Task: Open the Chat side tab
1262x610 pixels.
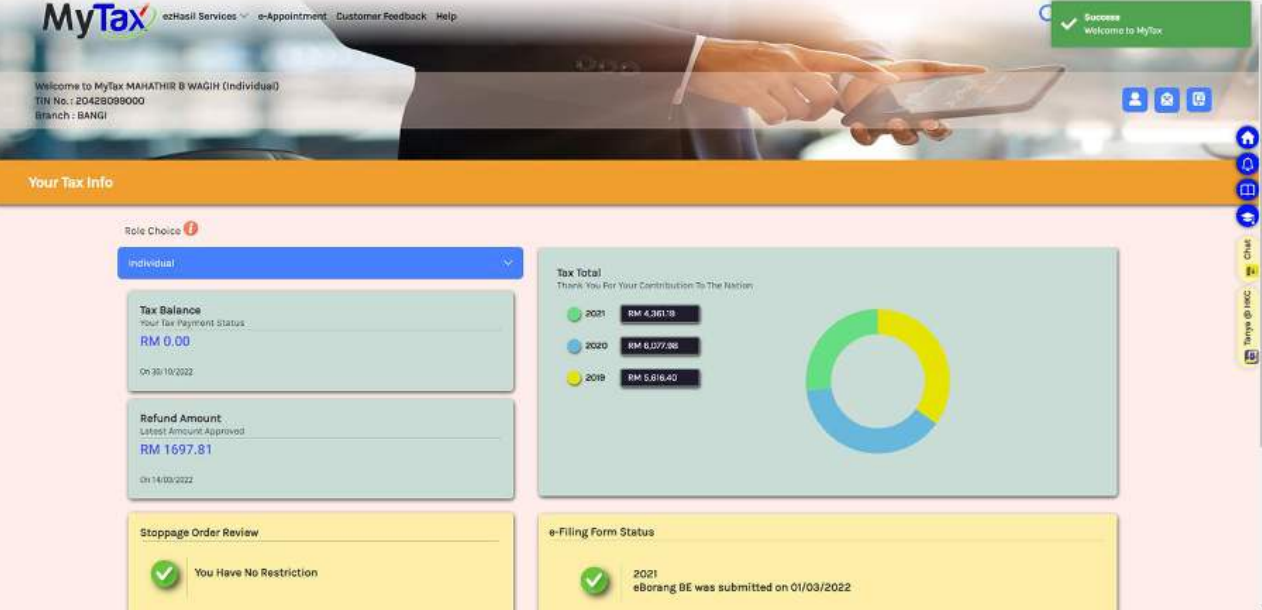Action: point(1247,258)
